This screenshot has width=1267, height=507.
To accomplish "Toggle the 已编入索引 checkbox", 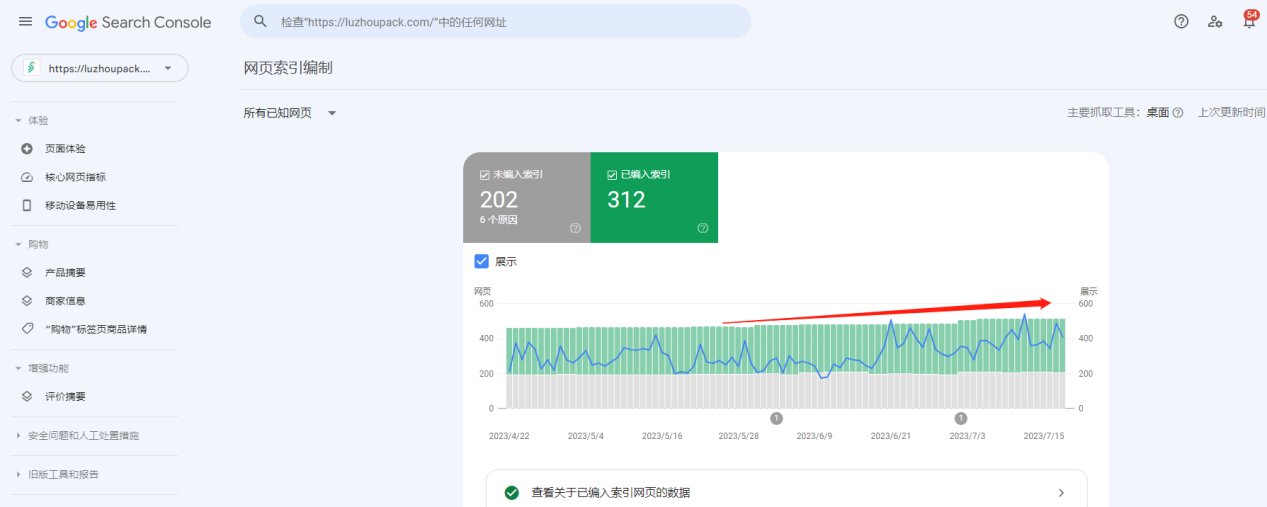I will tap(612, 174).
